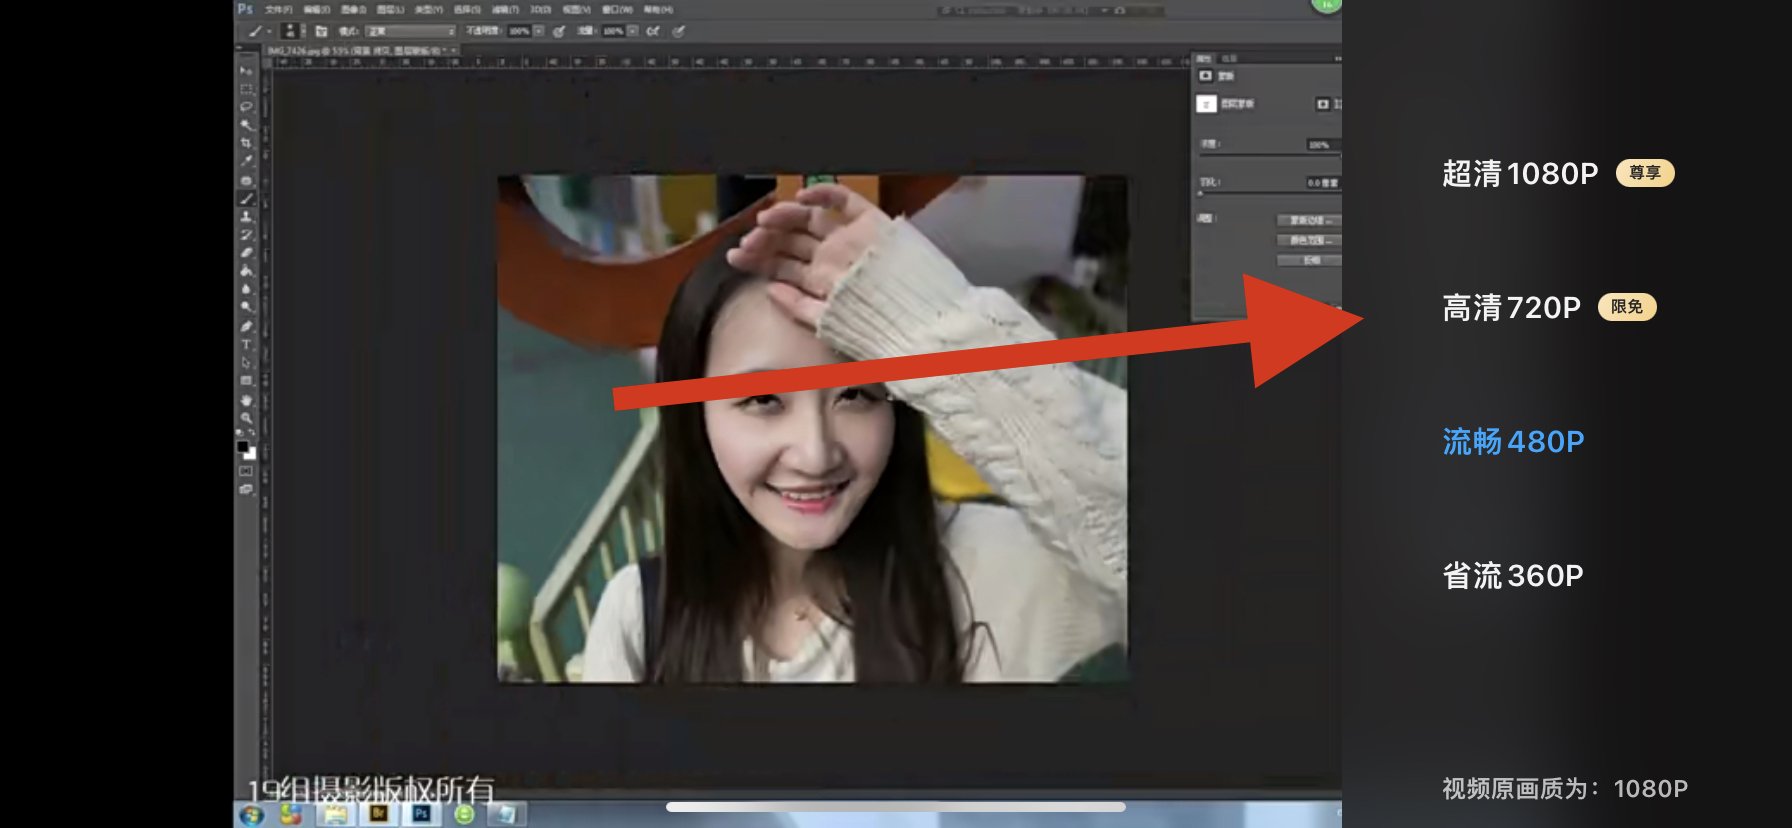Open the brush blend mode dropdown
Image resolution: width=1792 pixels, height=828 pixels.
coord(410,32)
